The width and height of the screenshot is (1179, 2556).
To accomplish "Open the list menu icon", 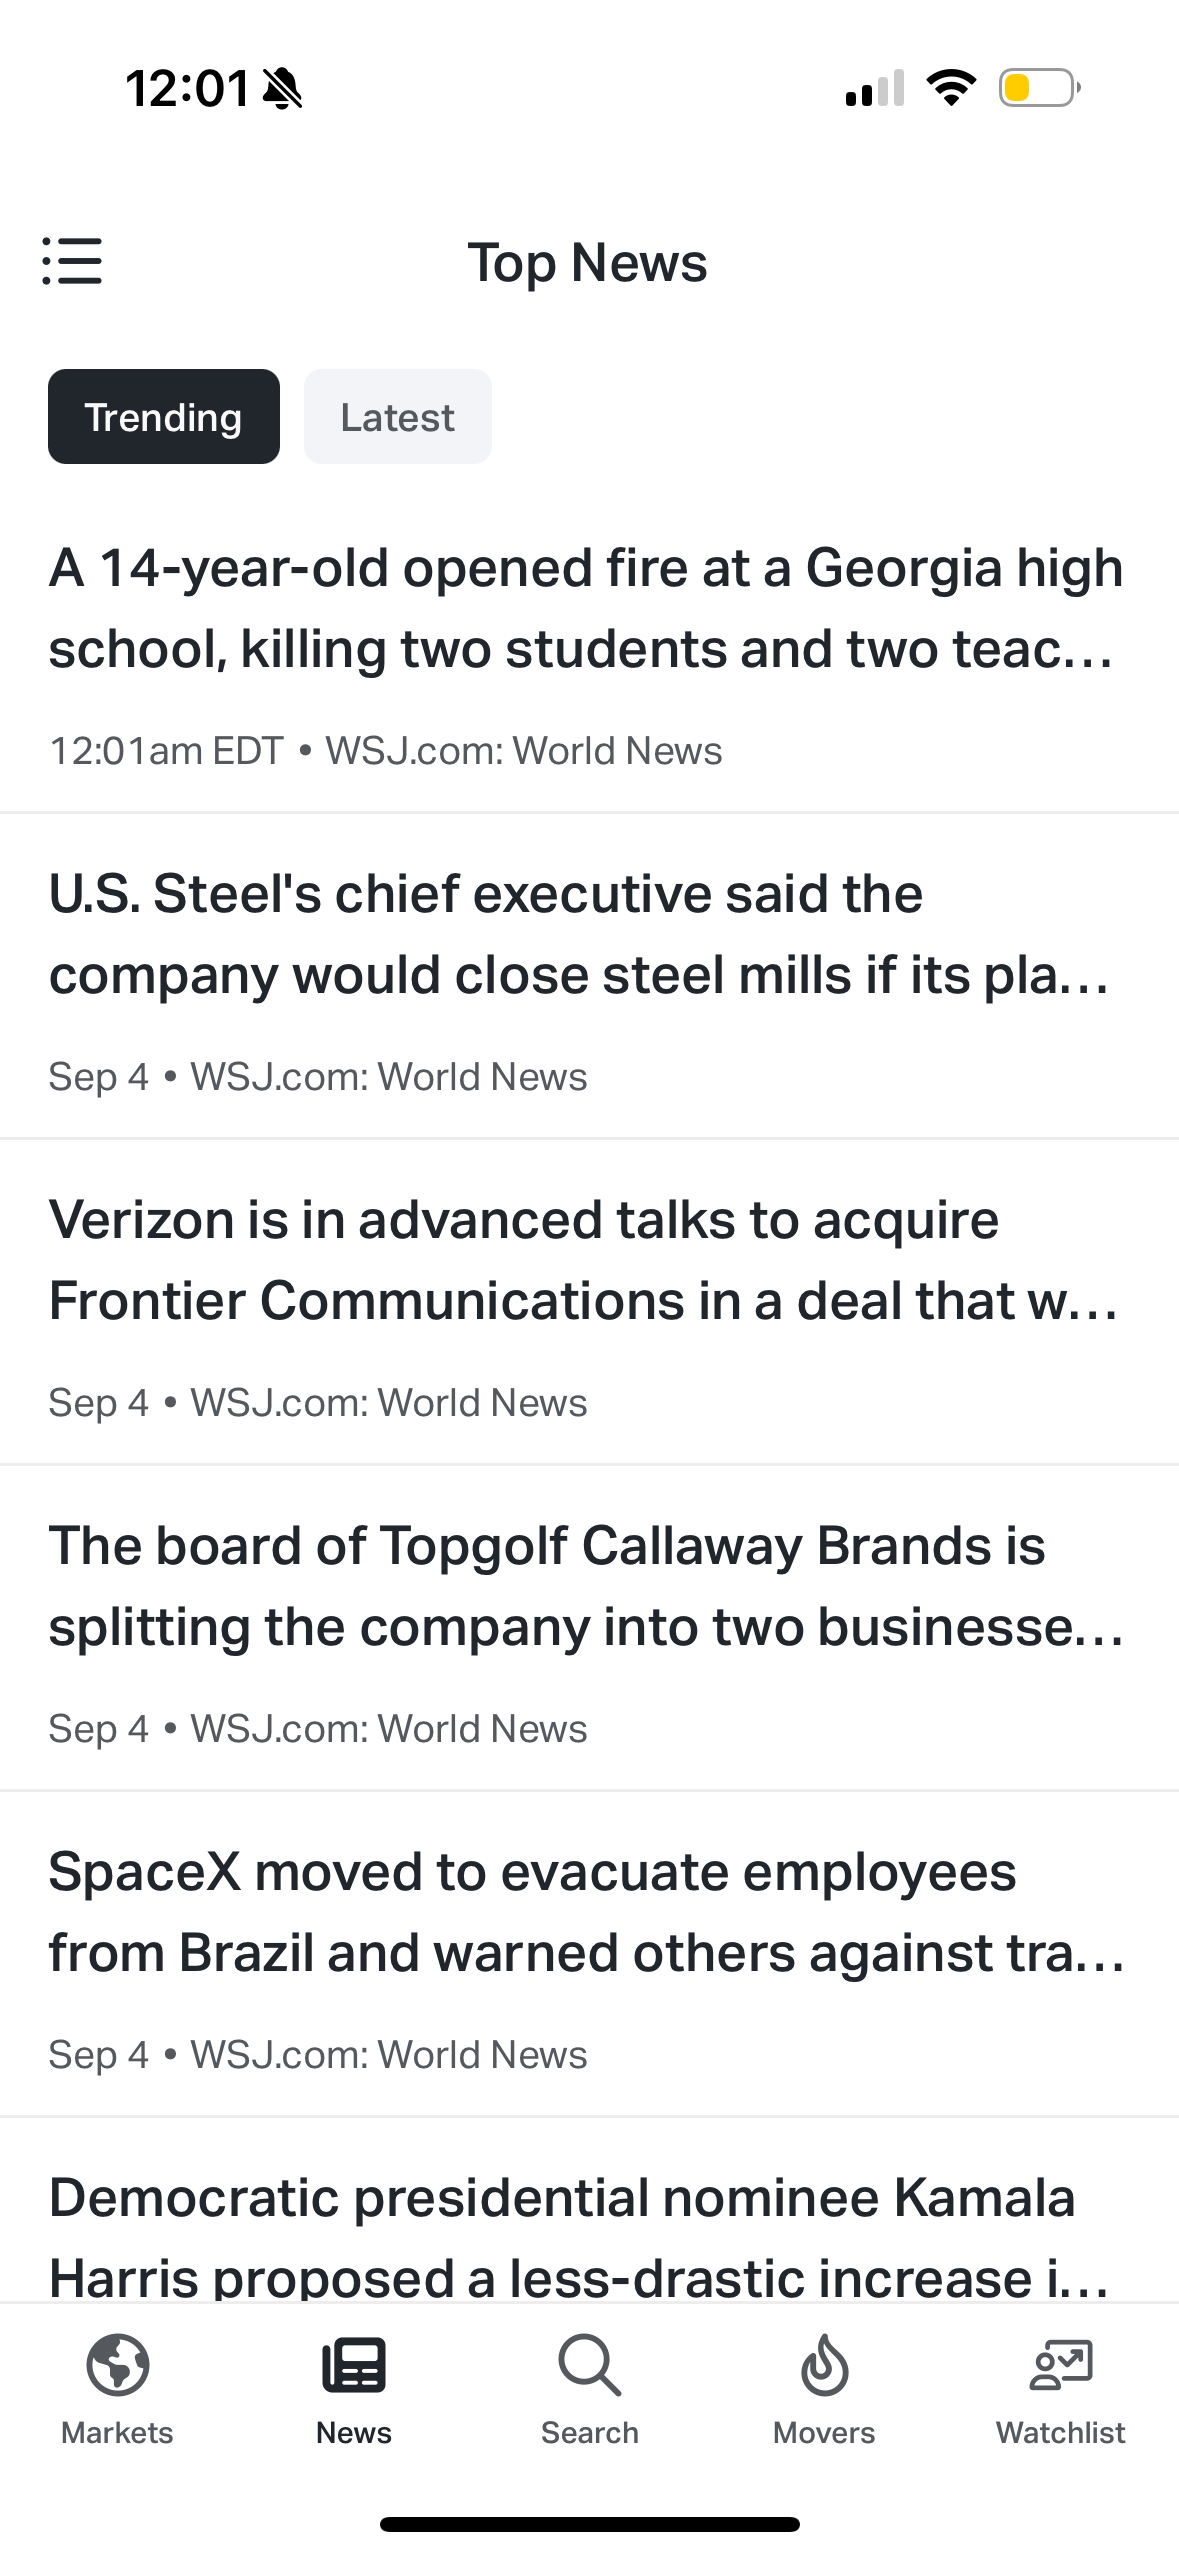I will click(x=72, y=261).
